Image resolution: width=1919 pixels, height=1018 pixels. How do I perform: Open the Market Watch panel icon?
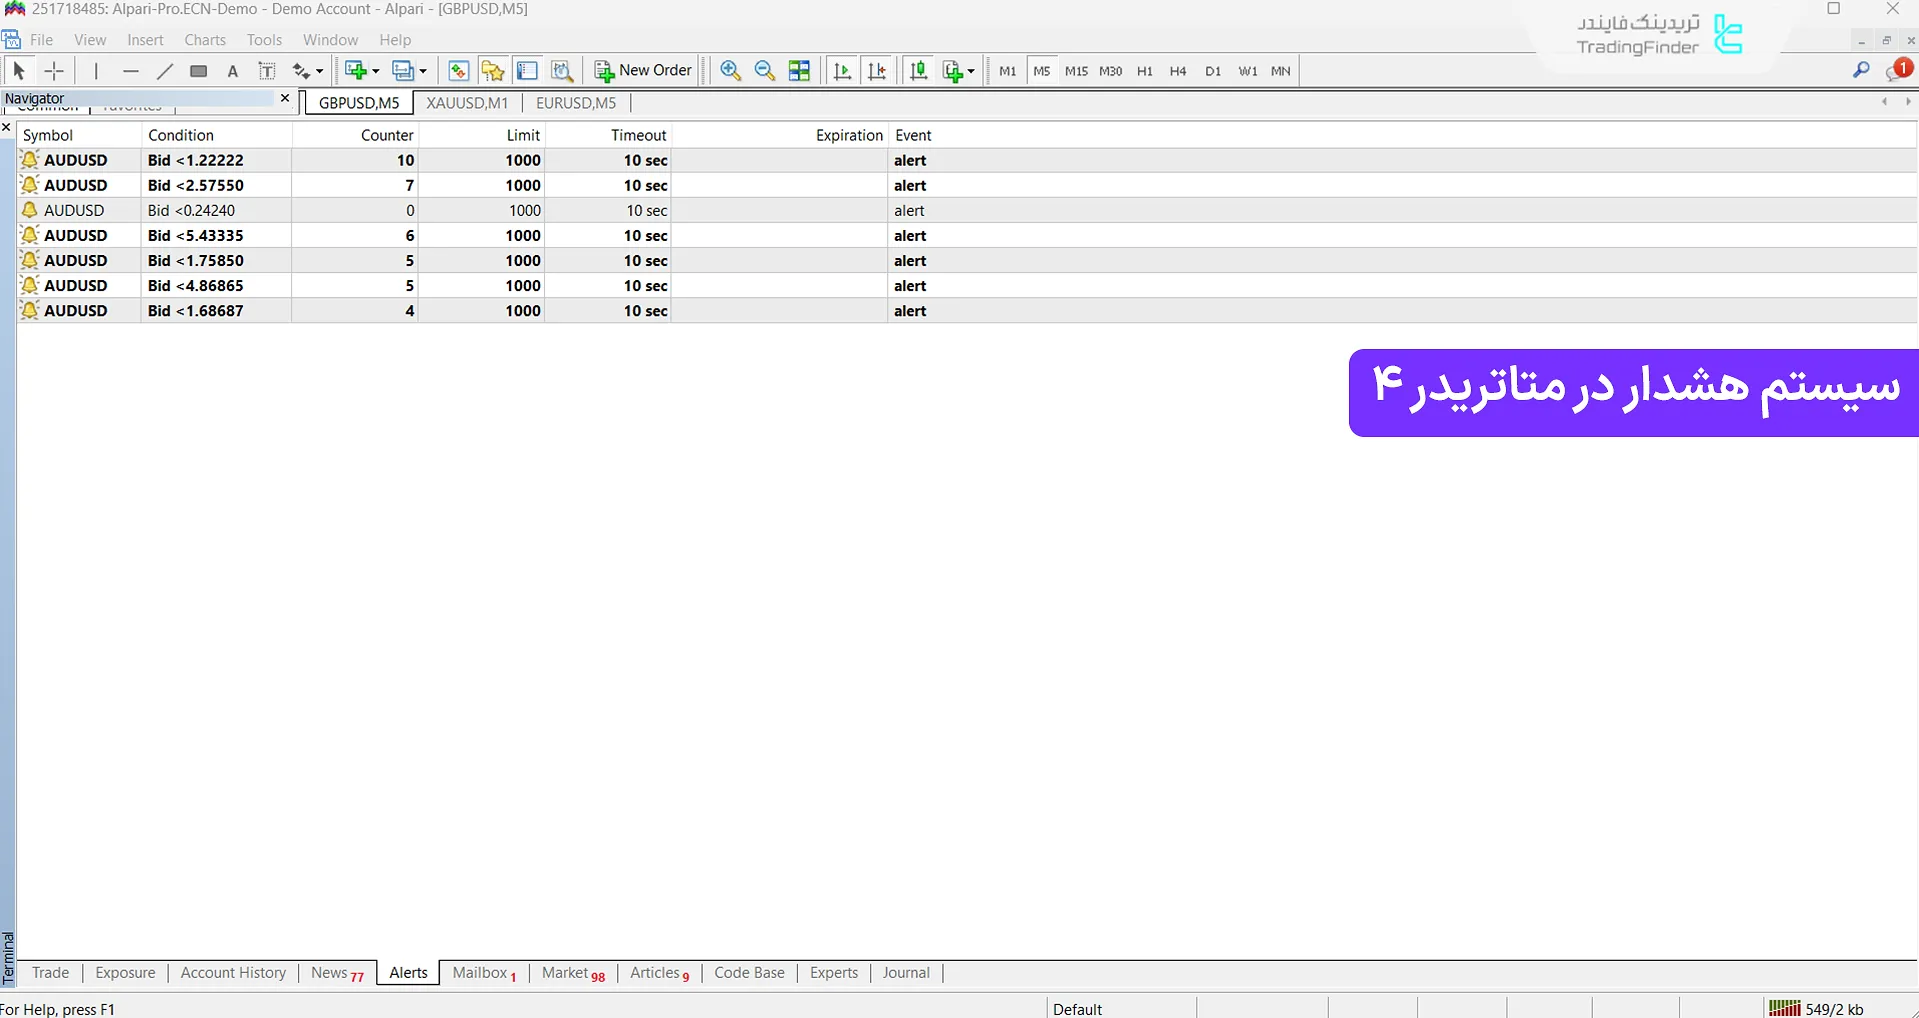pos(458,71)
